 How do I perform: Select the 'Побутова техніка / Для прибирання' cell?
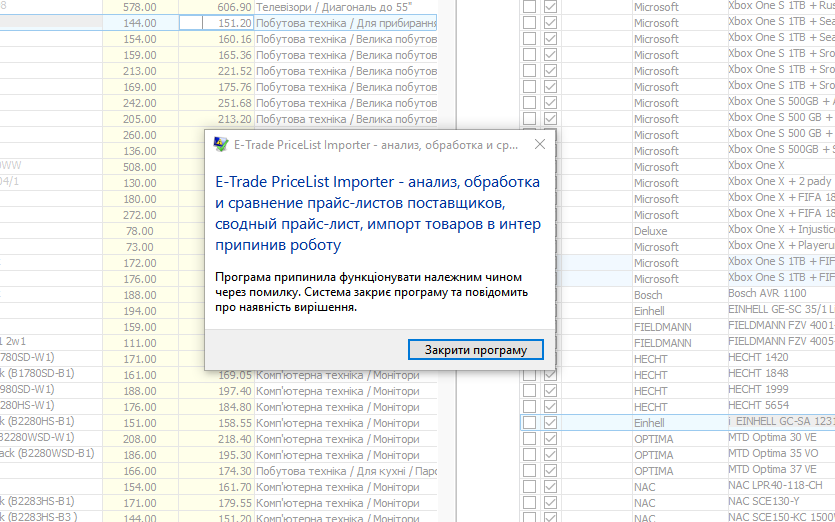[x=346, y=23]
